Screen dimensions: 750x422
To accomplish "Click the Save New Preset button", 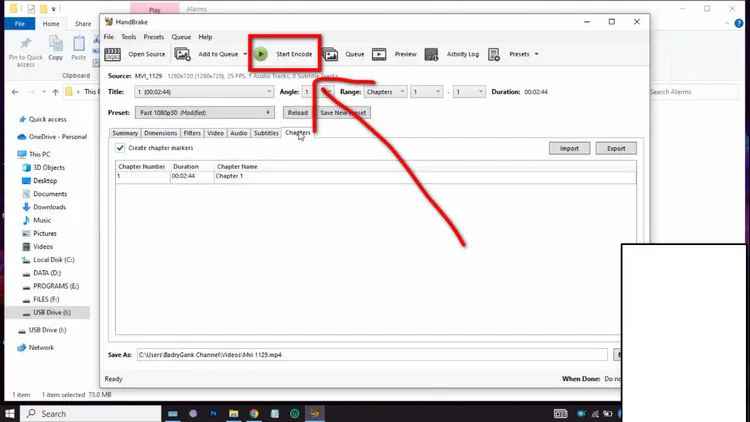I will (343, 112).
